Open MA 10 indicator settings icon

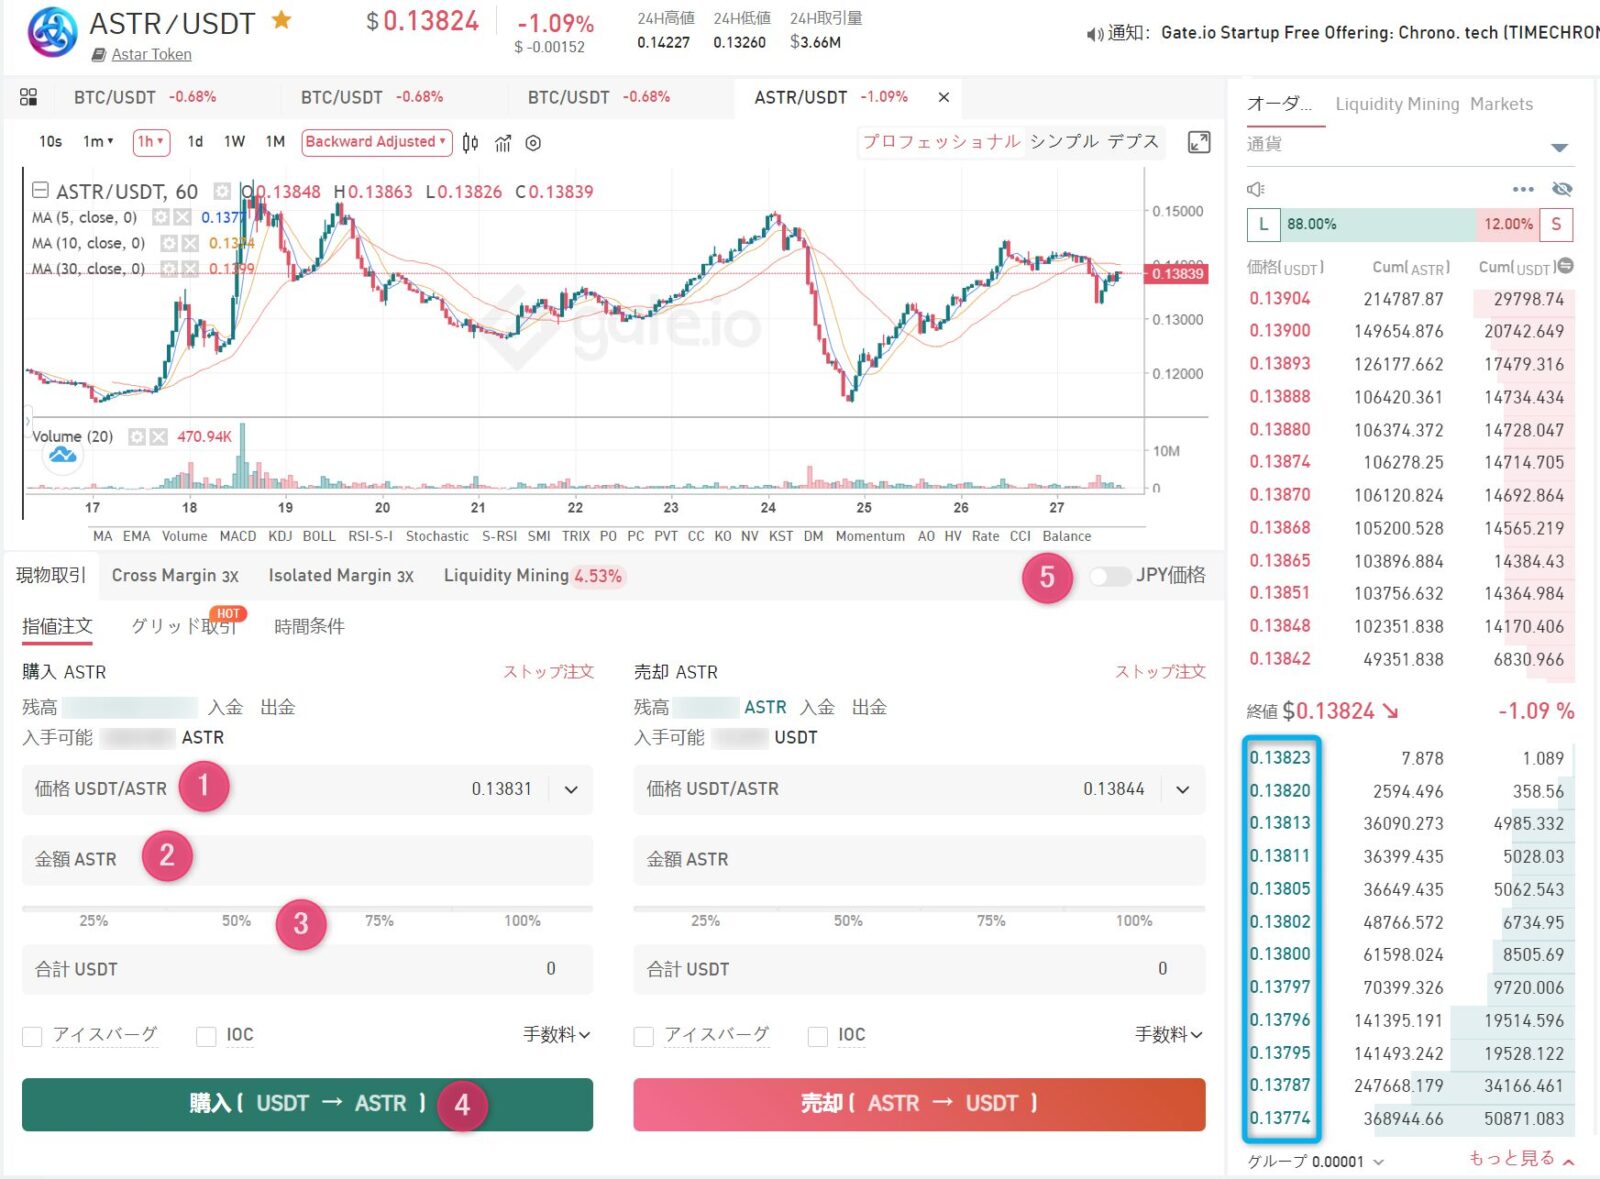tap(169, 243)
